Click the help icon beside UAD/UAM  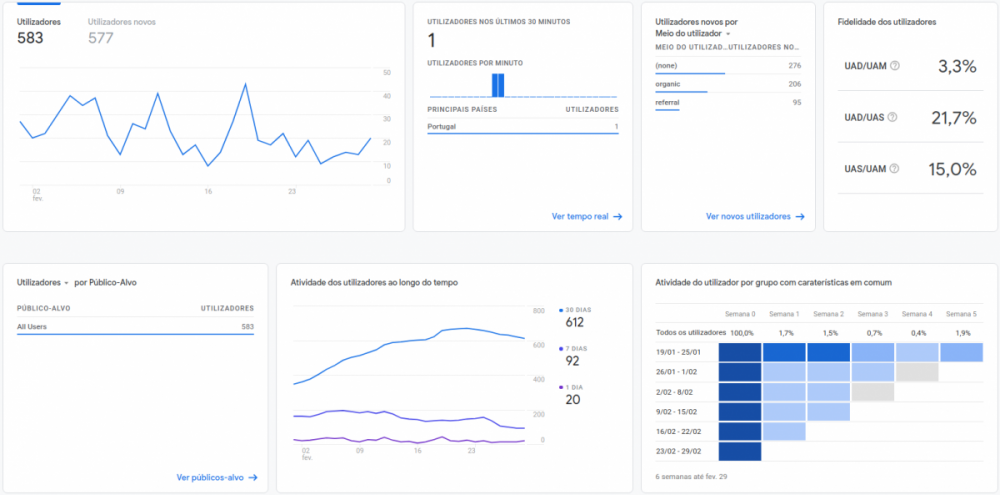click(x=895, y=66)
